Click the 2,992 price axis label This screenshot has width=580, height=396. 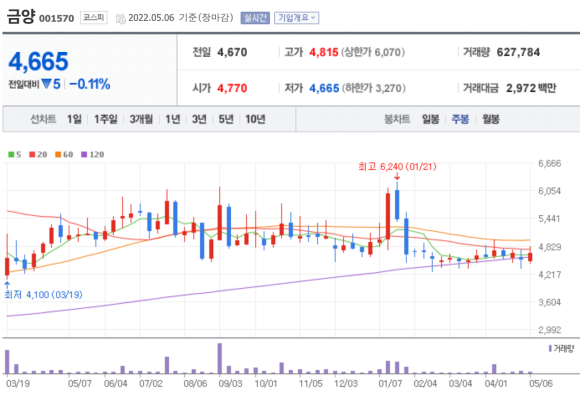pyautogui.click(x=549, y=330)
